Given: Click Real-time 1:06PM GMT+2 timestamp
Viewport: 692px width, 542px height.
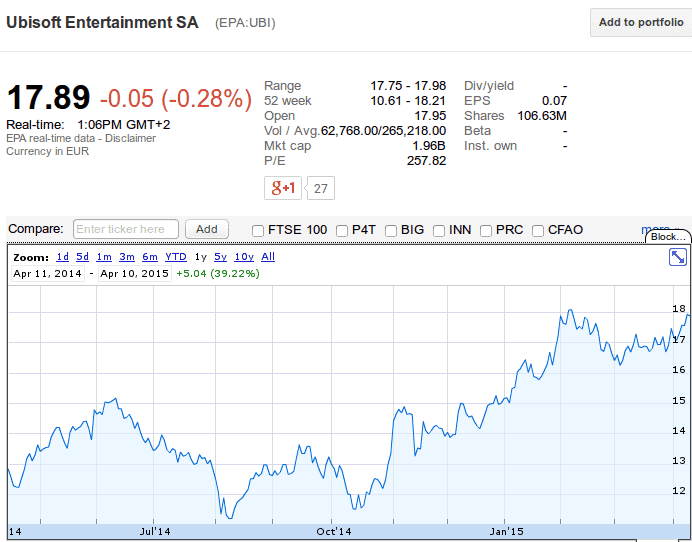Looking at the screenshot, I should pyautogui.click(x=88, y=124).
